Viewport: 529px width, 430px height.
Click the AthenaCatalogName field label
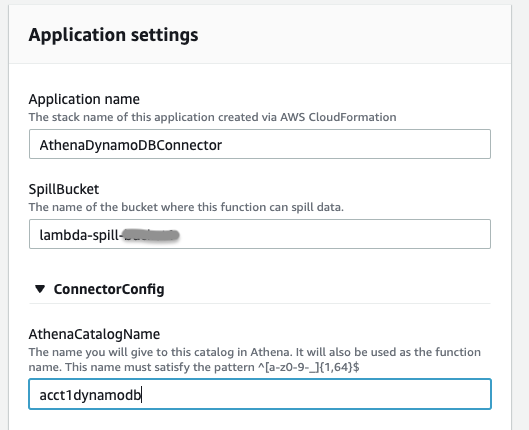tap(94, 334)
